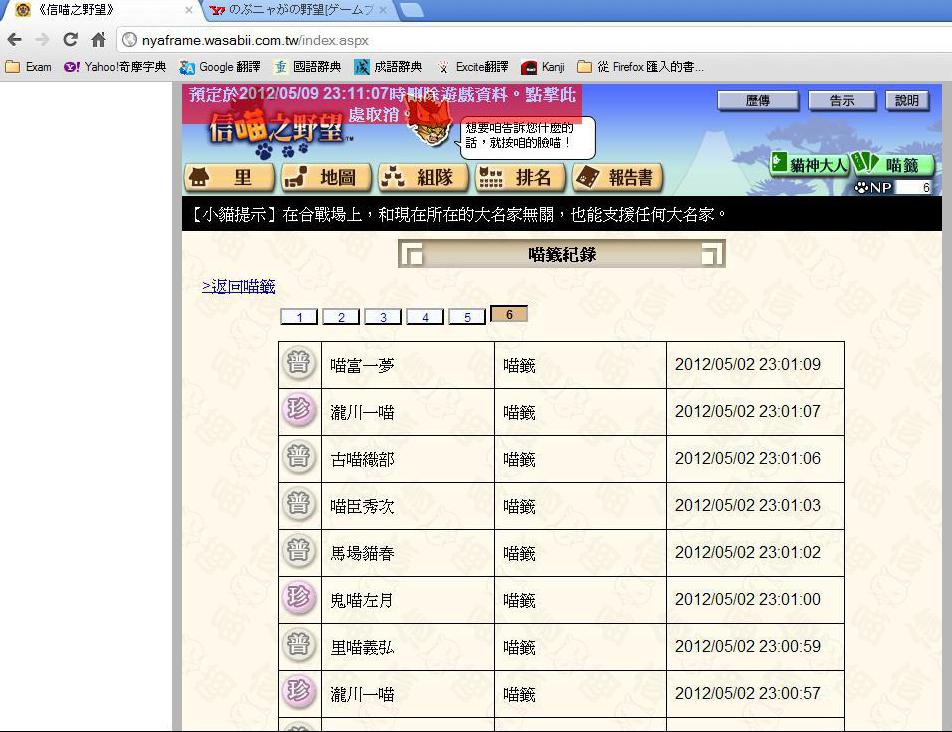952x732 pixels.
Task: Open the 報告書 reports menu
Action: pos(617,178)
